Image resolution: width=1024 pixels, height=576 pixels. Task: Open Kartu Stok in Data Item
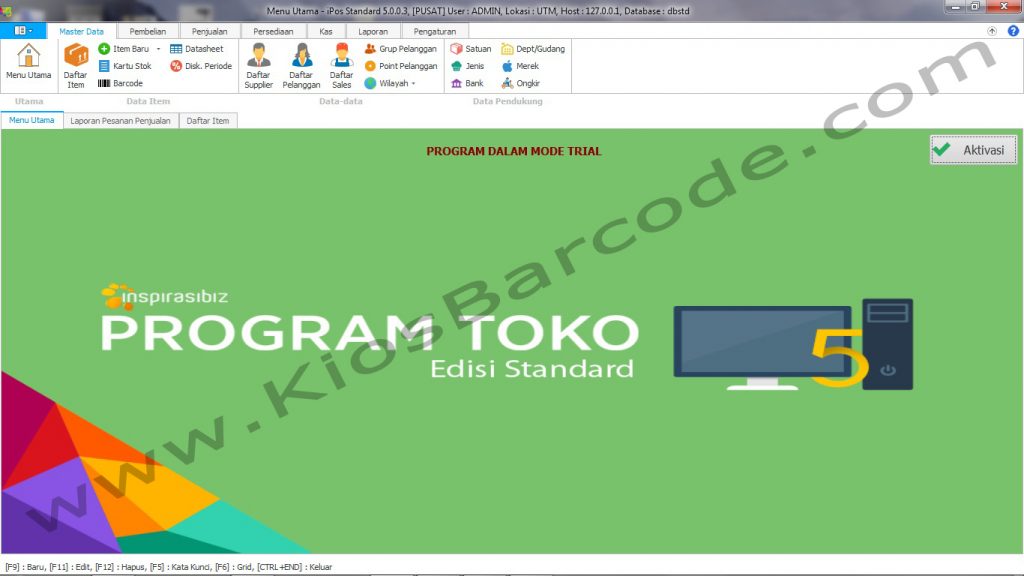point(125,66)
